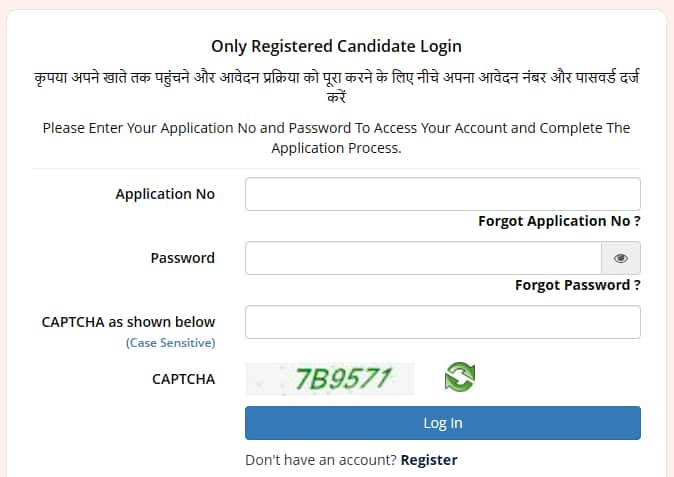Viewport: 674px width, 477px height.
Task: Click the CAPTCHA label beside the code image
Action: pyautogui.click(x=183, y=378)
